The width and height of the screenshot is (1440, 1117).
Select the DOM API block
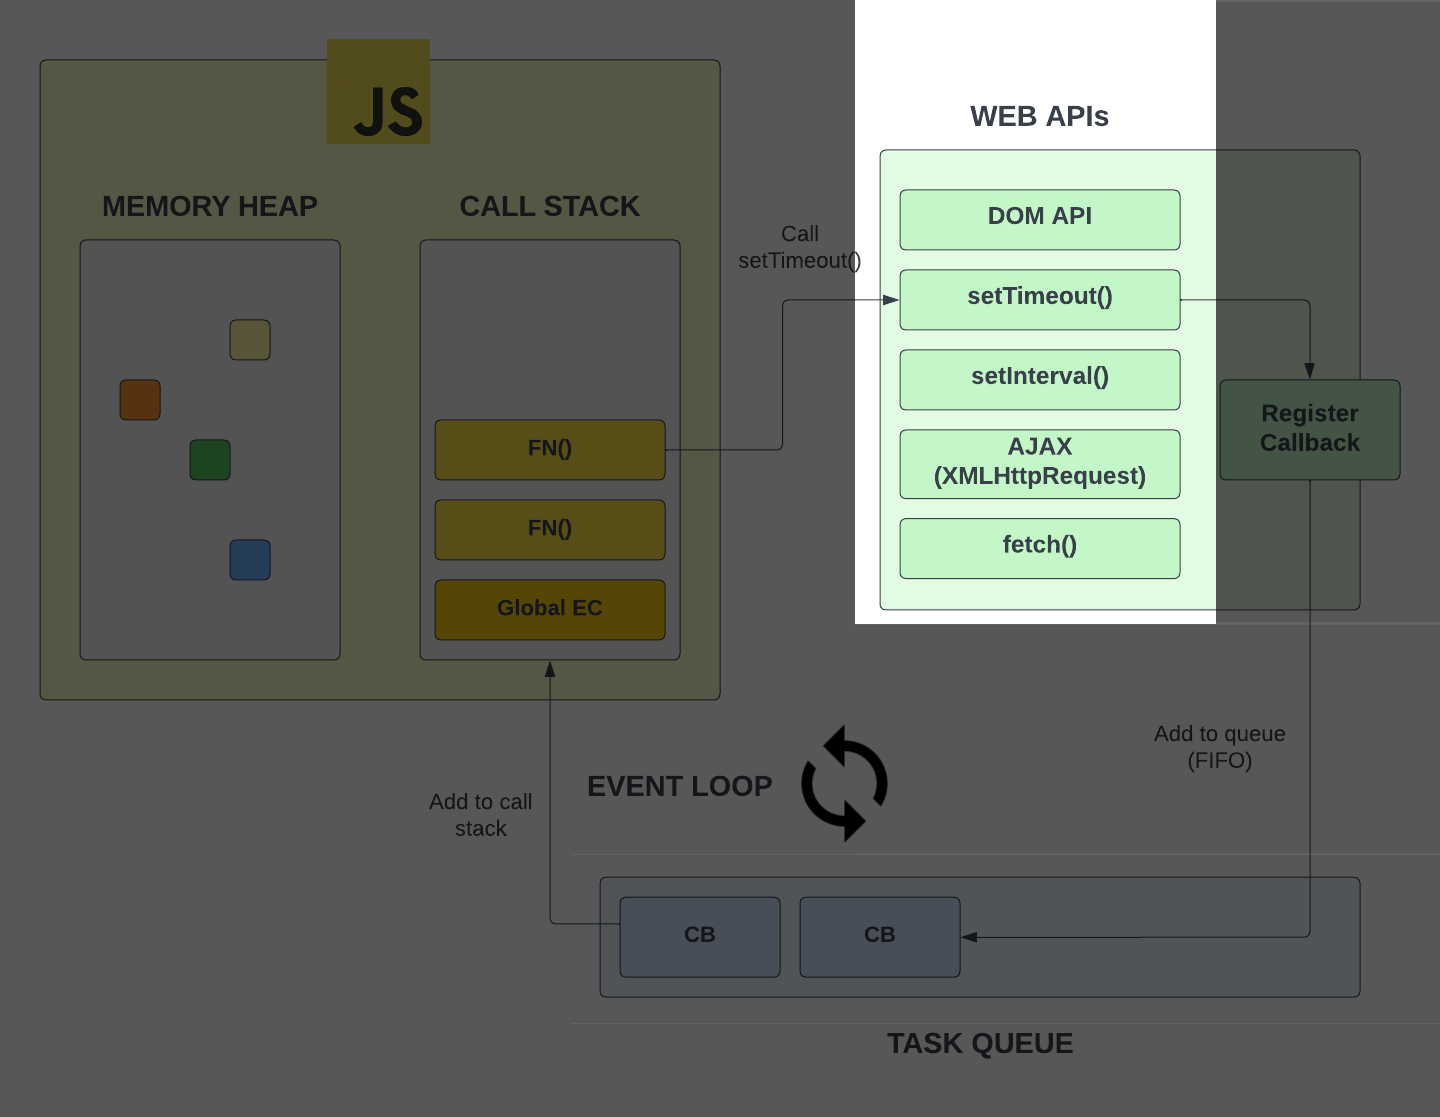coord(1039,218)
